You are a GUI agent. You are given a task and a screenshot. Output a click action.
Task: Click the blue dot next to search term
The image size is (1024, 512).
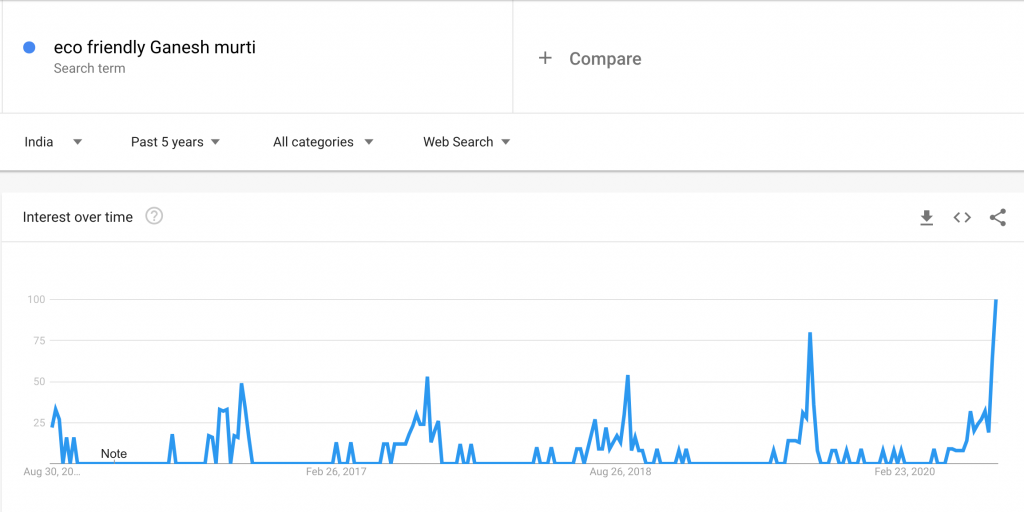[29, 48]
